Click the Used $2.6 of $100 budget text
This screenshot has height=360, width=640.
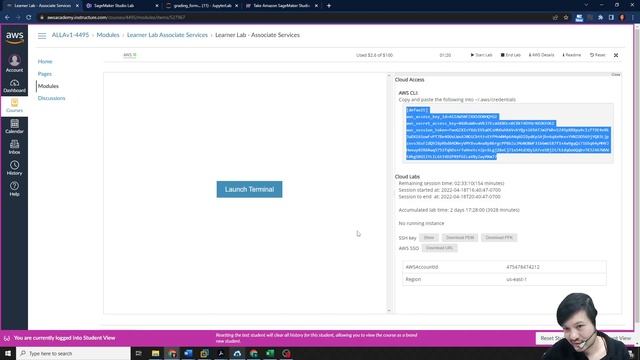(x=374, y=55)
